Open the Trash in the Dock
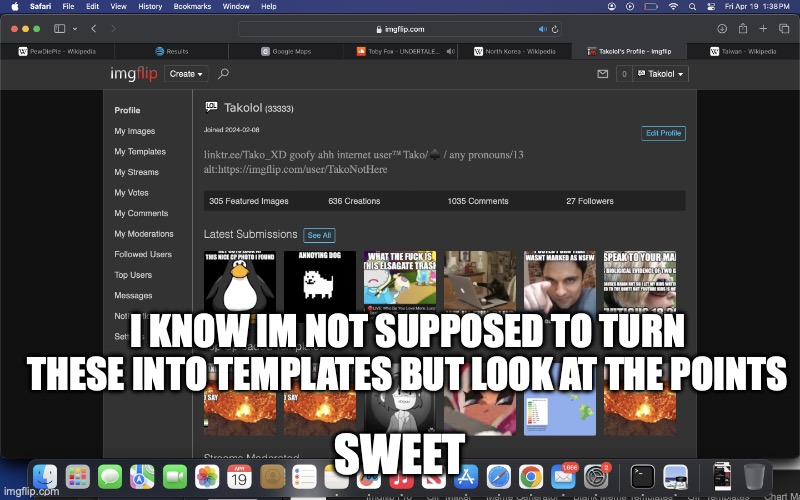The height and width of the screenshot is (500, 800). coord(755,477)
